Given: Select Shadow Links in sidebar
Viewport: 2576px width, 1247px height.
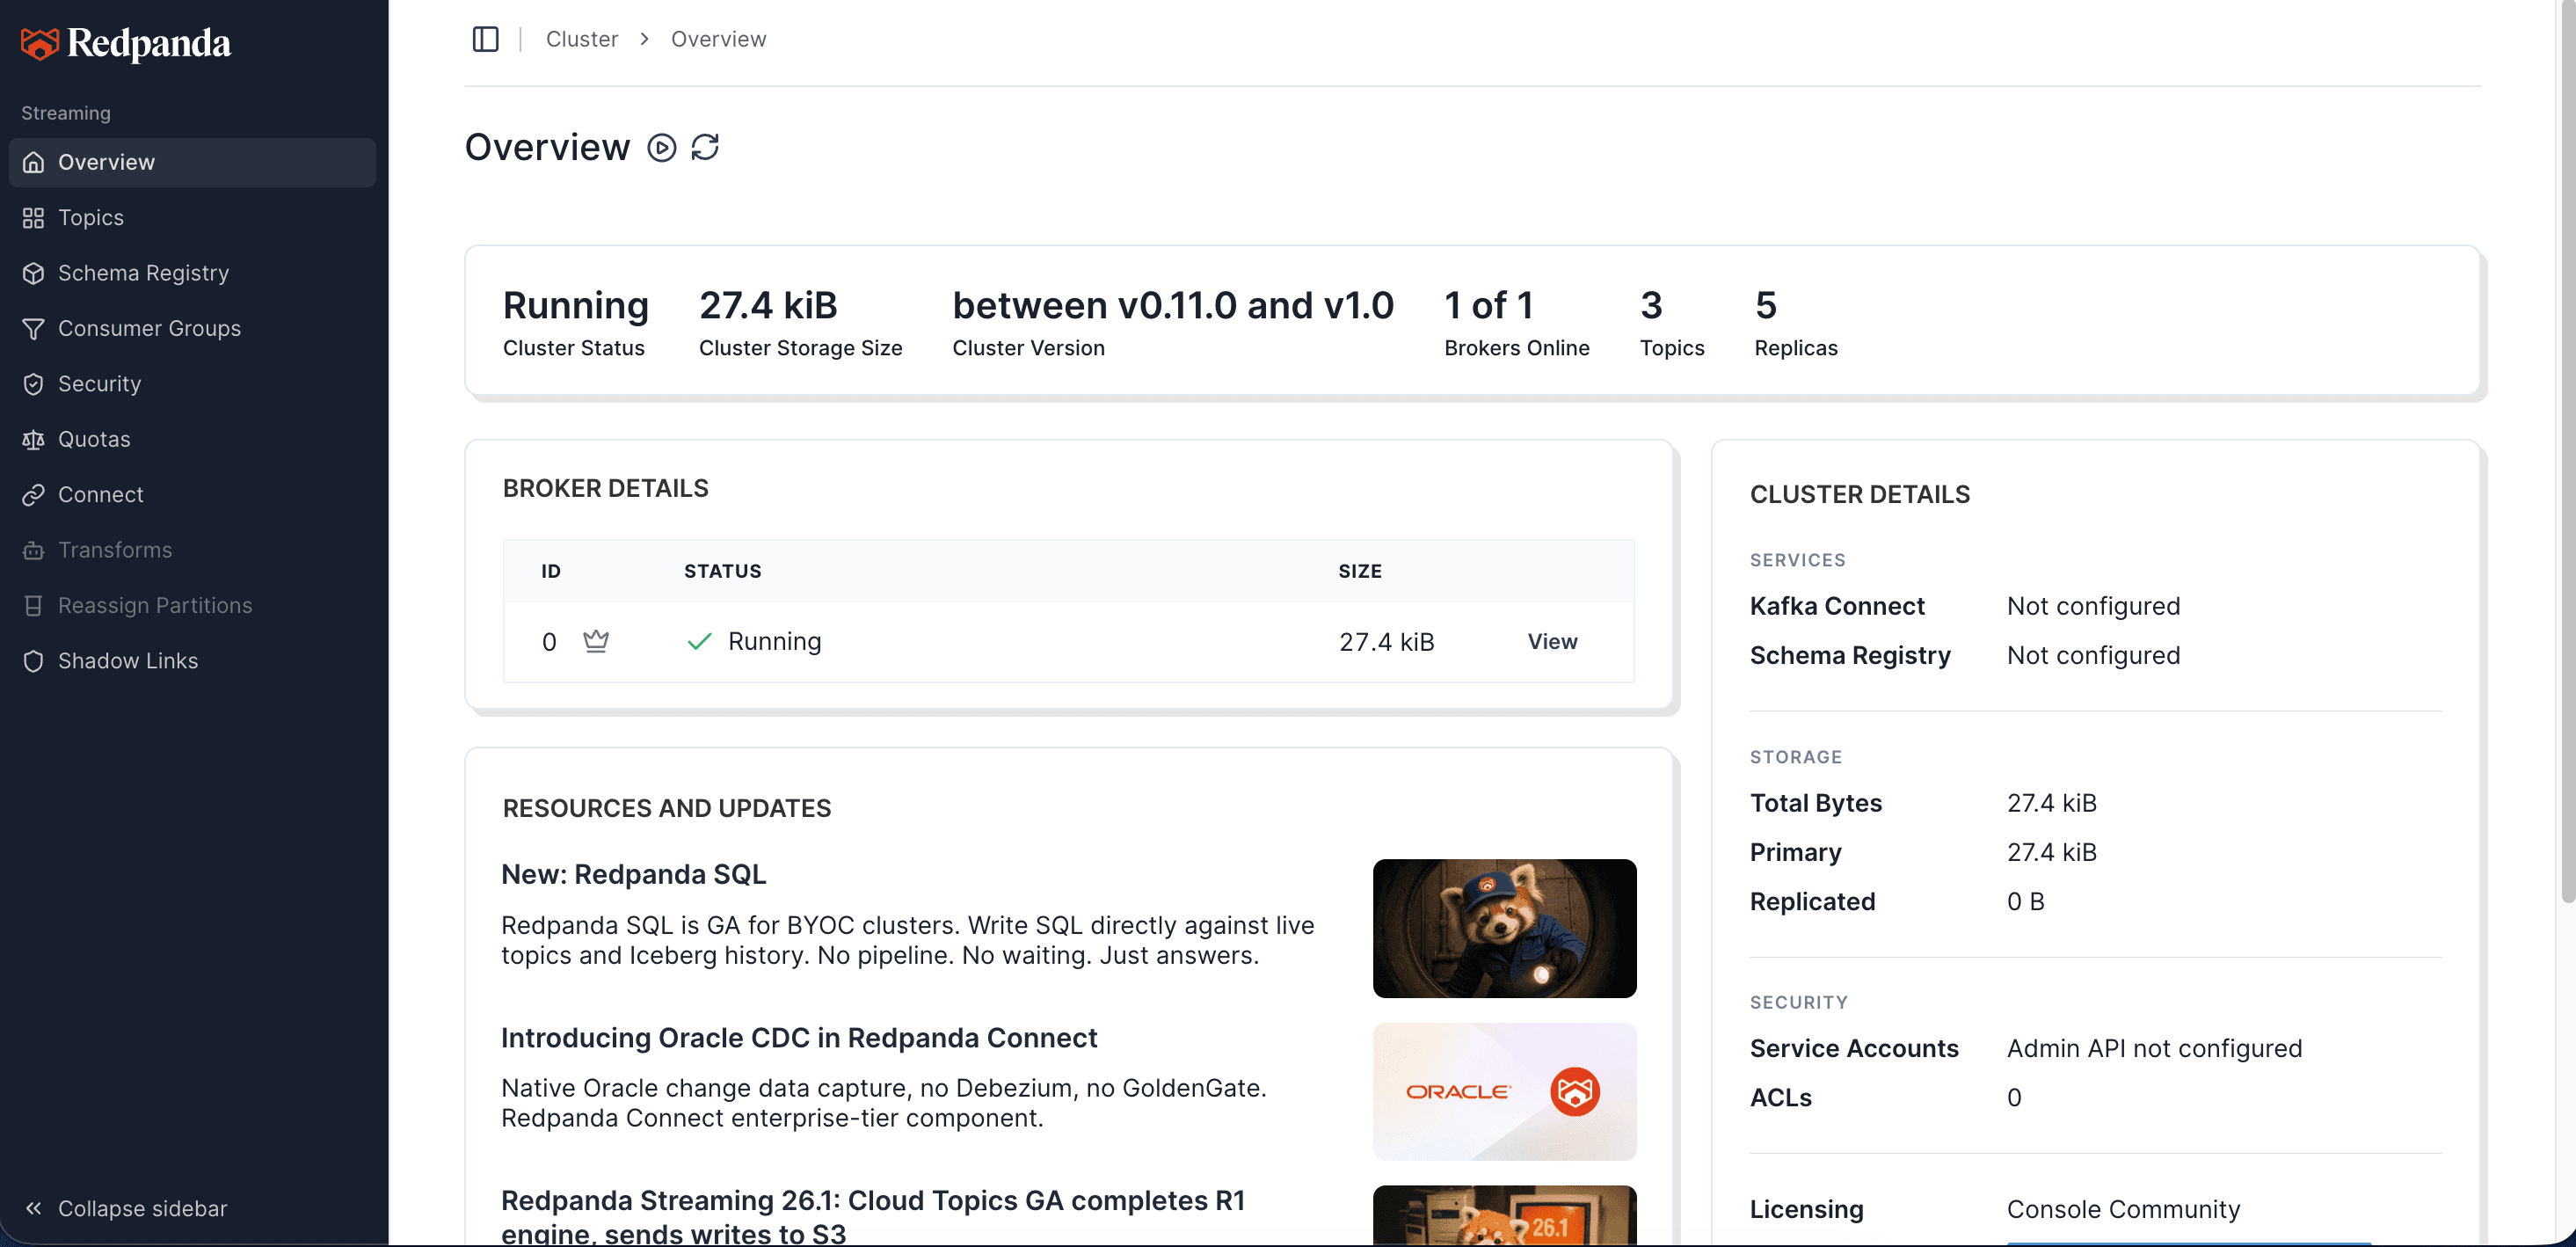Looking at the screenshot, I should pos(192,661).
